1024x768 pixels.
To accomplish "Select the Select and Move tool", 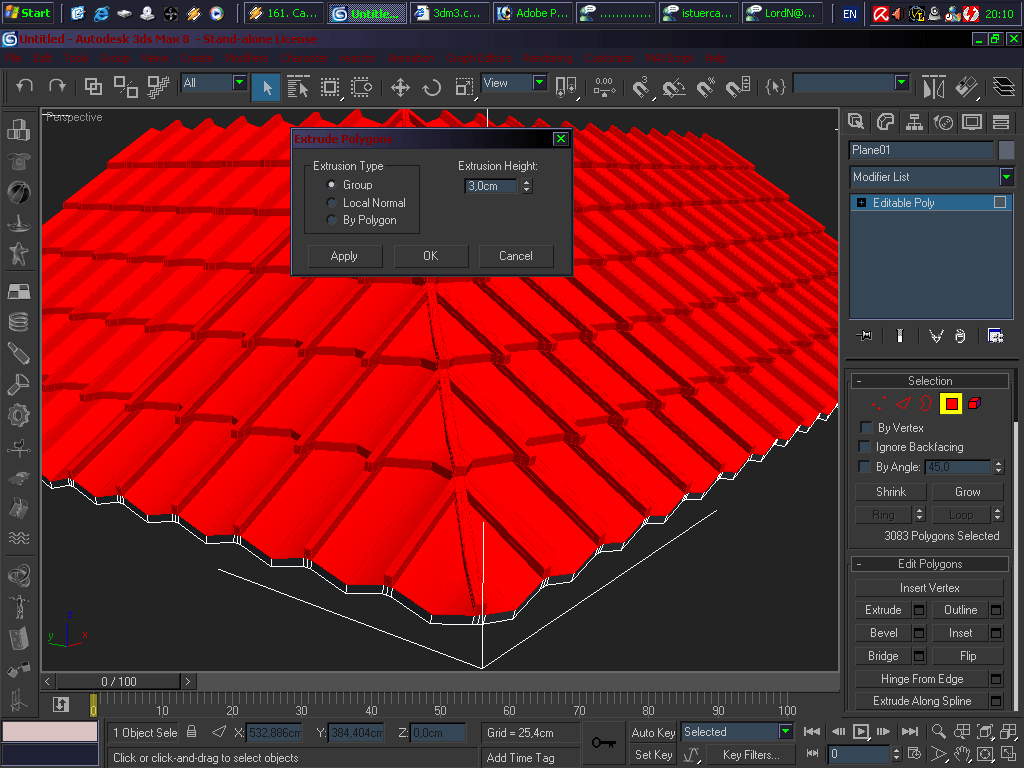I will coord(400,87).
